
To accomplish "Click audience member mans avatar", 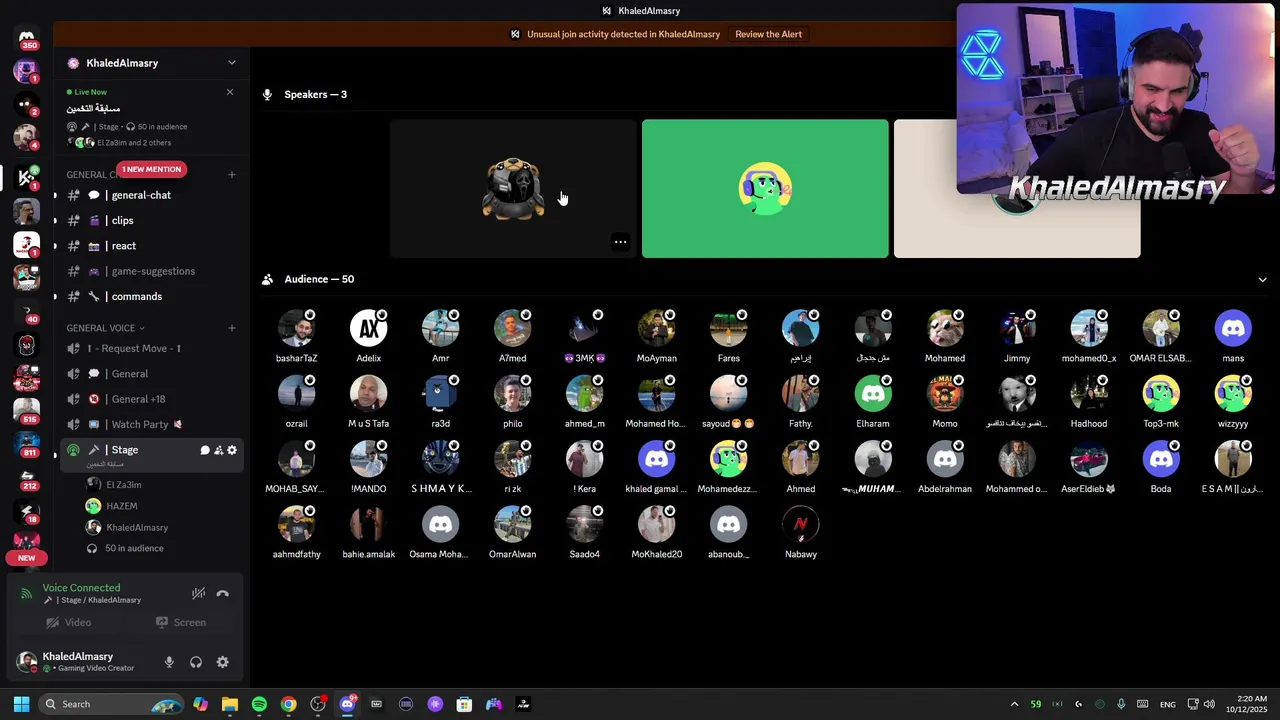I will pyautogui.click(x=1233, y=329).
